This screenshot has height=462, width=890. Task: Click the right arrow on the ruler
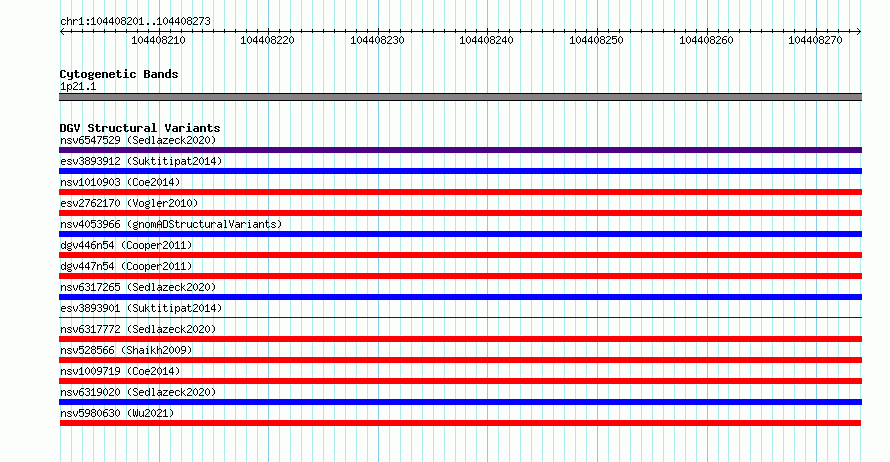859,32
